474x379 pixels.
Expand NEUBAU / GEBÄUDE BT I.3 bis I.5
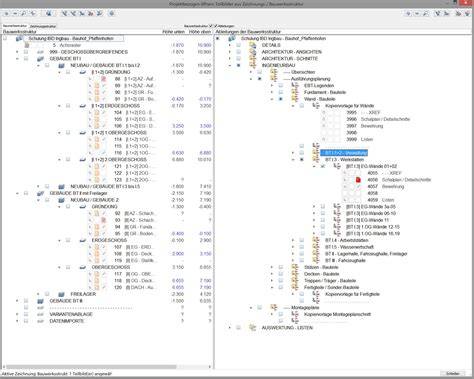[38, 186]
